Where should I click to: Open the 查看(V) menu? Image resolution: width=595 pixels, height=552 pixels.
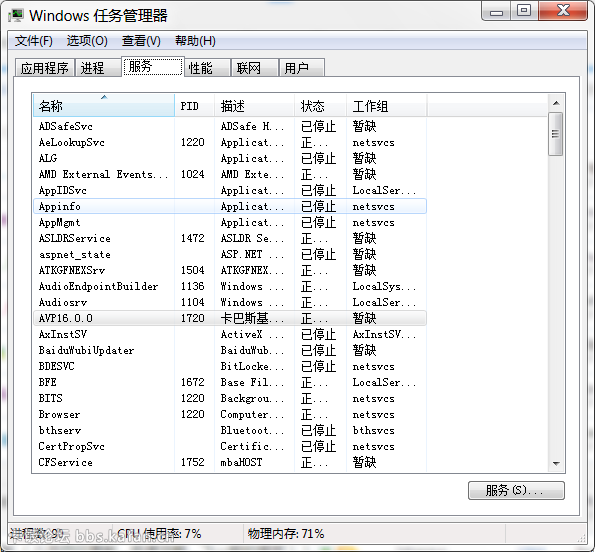(x=141, y=41)
